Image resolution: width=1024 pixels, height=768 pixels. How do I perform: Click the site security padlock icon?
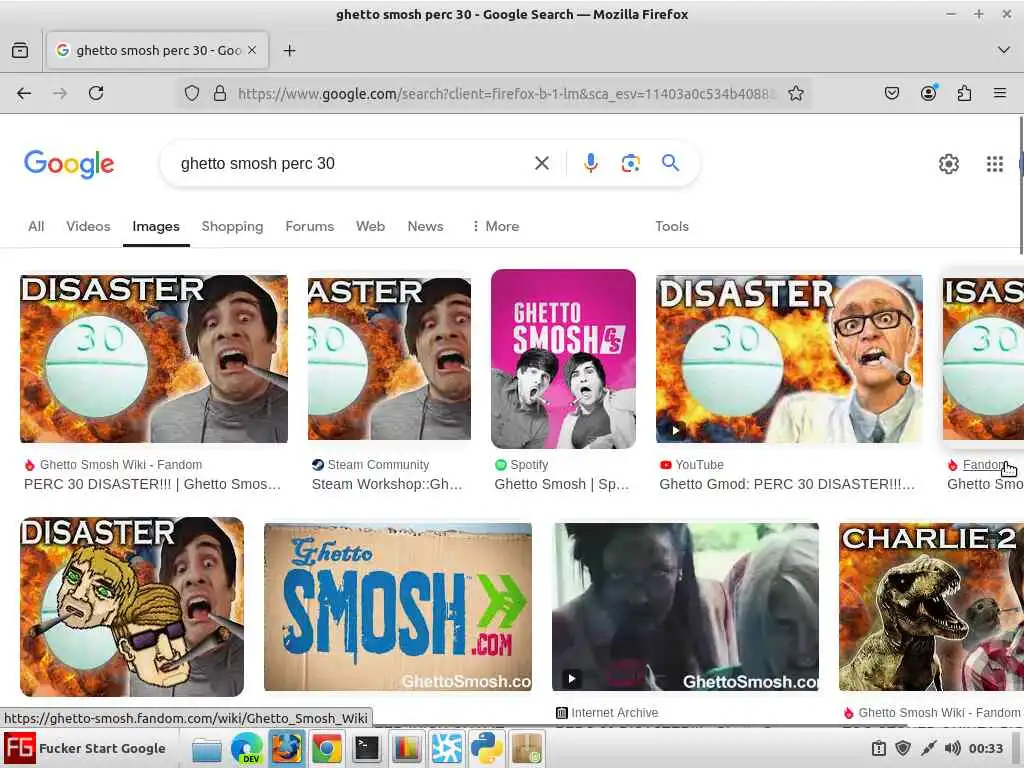click(x=220, y=93)
